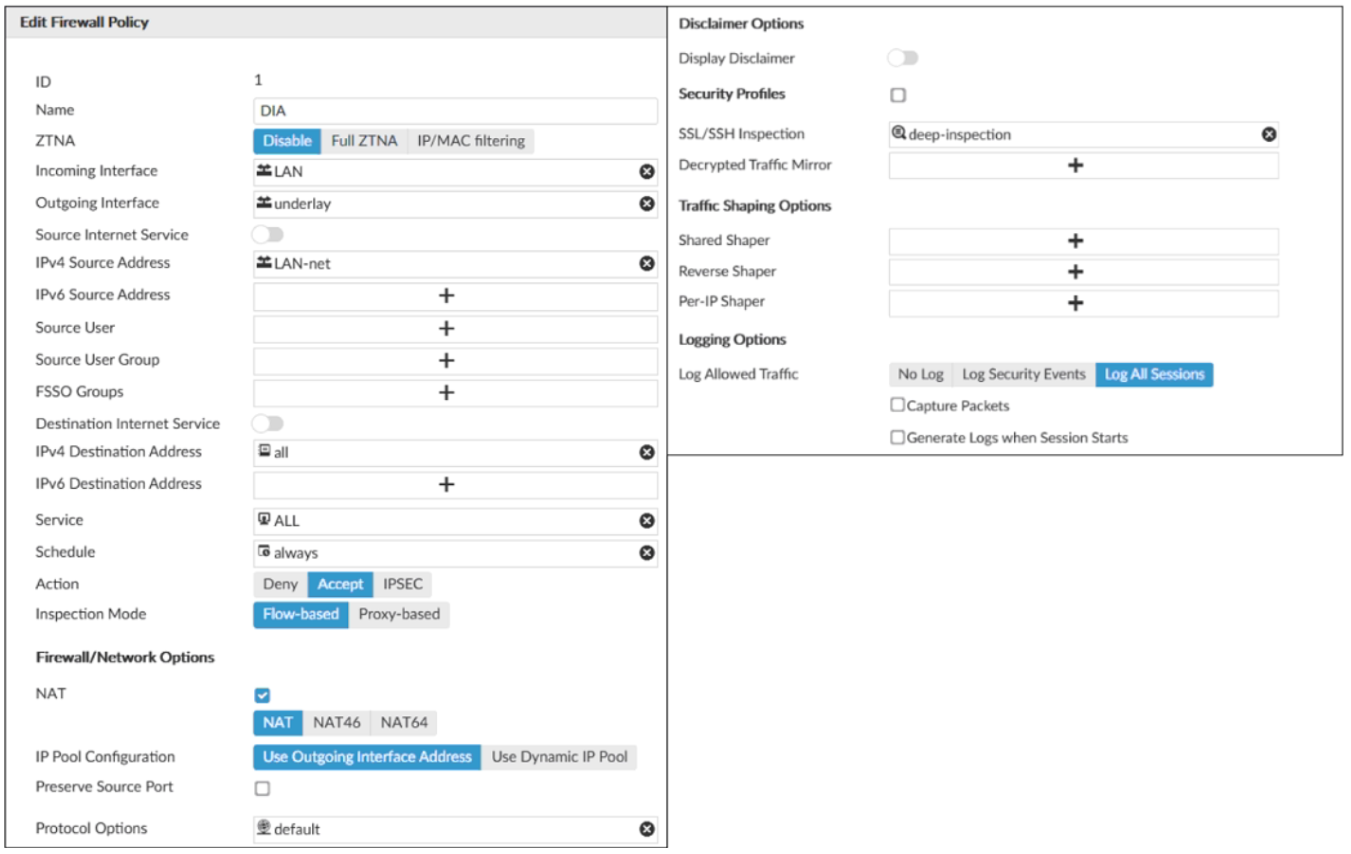
Task: Set action to Deny
Action: click(280, 584)
